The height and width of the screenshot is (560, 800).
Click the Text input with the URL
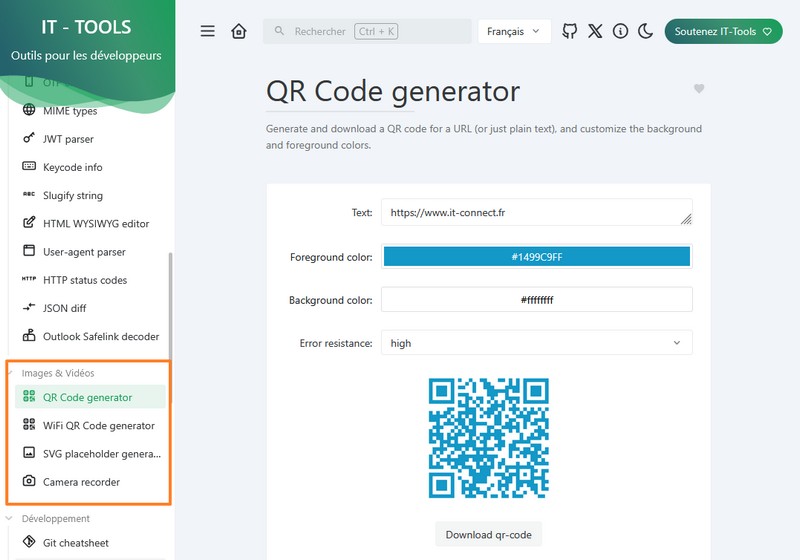click(530, 213)
